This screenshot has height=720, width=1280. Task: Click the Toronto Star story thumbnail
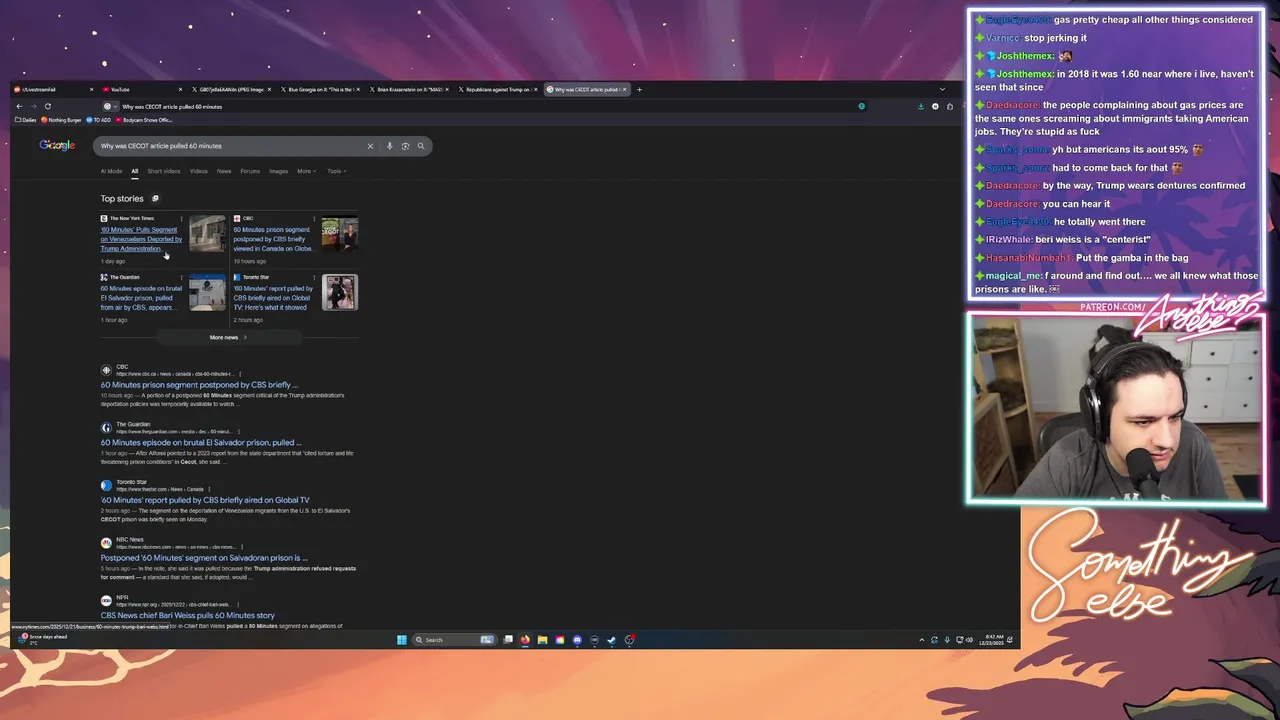(340, 292)
